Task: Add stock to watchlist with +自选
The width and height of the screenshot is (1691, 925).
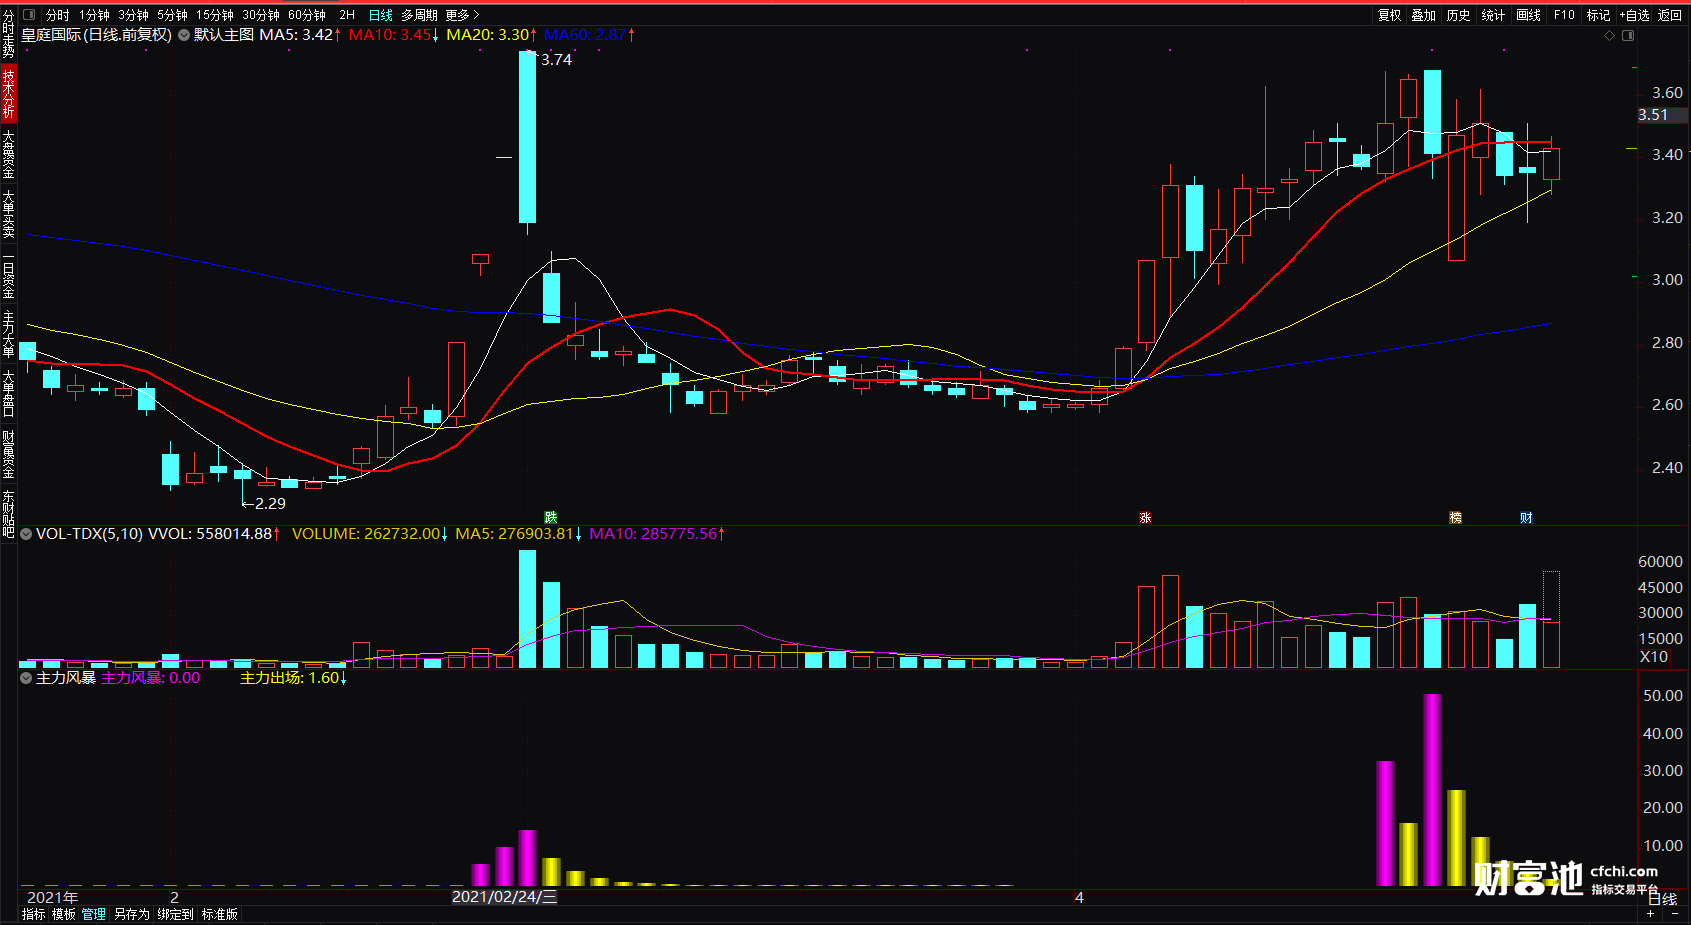Action: coord(1634,15)
